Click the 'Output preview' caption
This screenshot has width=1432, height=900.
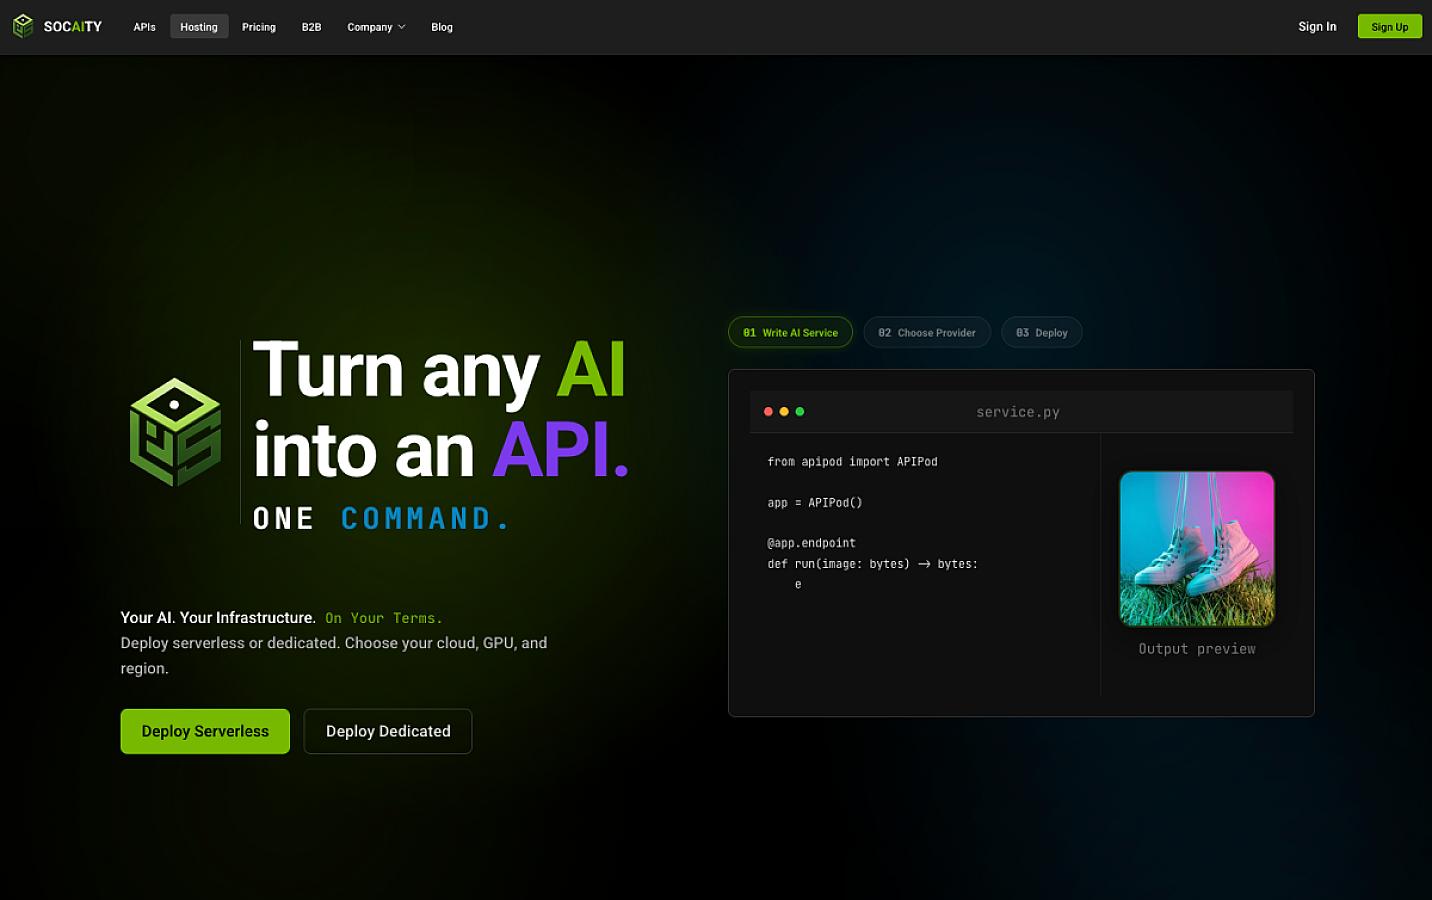tap(1197, 649)
